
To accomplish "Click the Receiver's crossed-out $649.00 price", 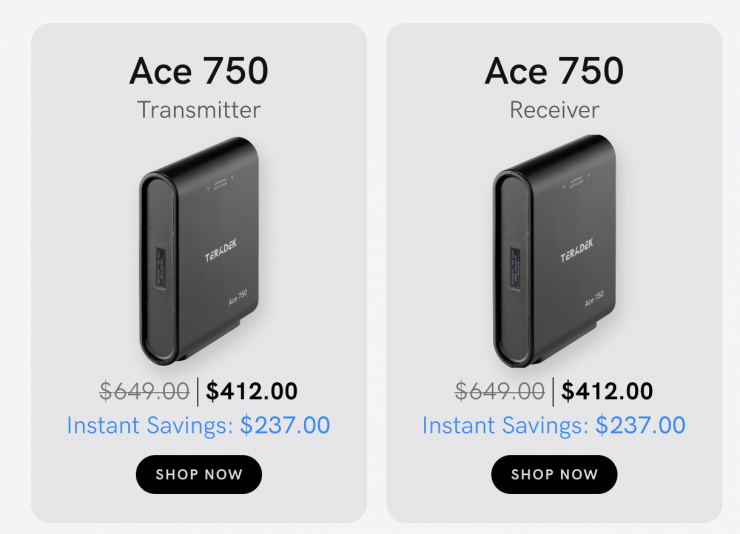I will coord(500,391).
